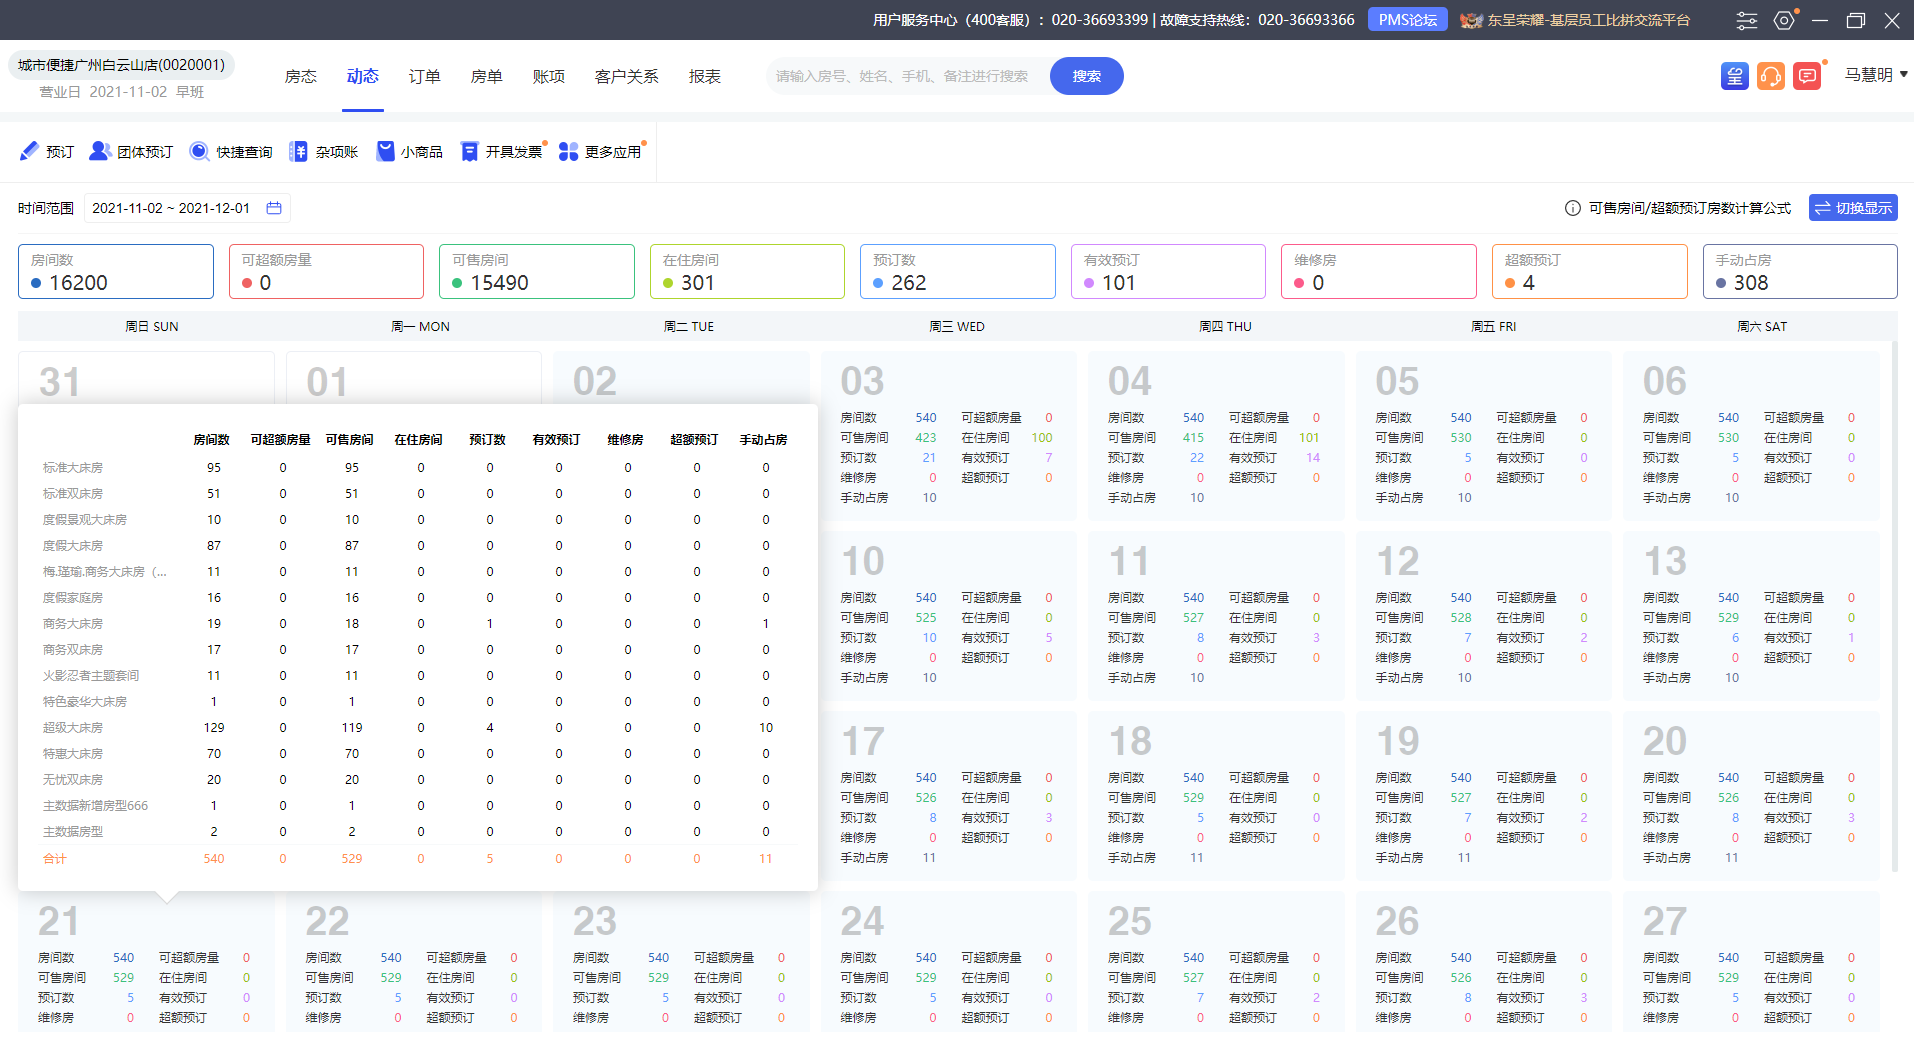Click the 主数据新增房型666 row label
Viewport: 1914px width, 1038px height.
pyautogui.click(x=95, y=805)
